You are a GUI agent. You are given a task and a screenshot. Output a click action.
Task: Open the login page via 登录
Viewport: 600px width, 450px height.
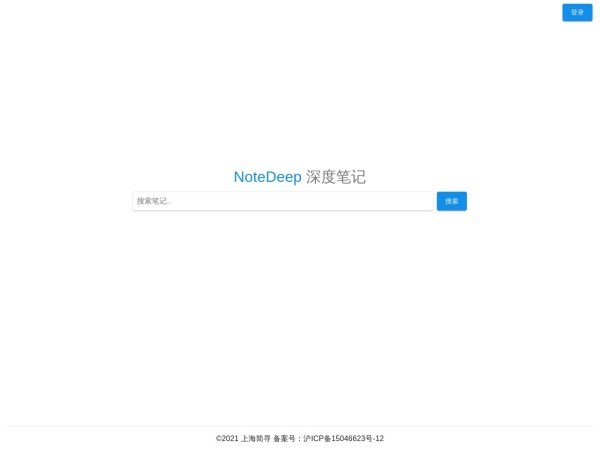click(x=577, y=12)
